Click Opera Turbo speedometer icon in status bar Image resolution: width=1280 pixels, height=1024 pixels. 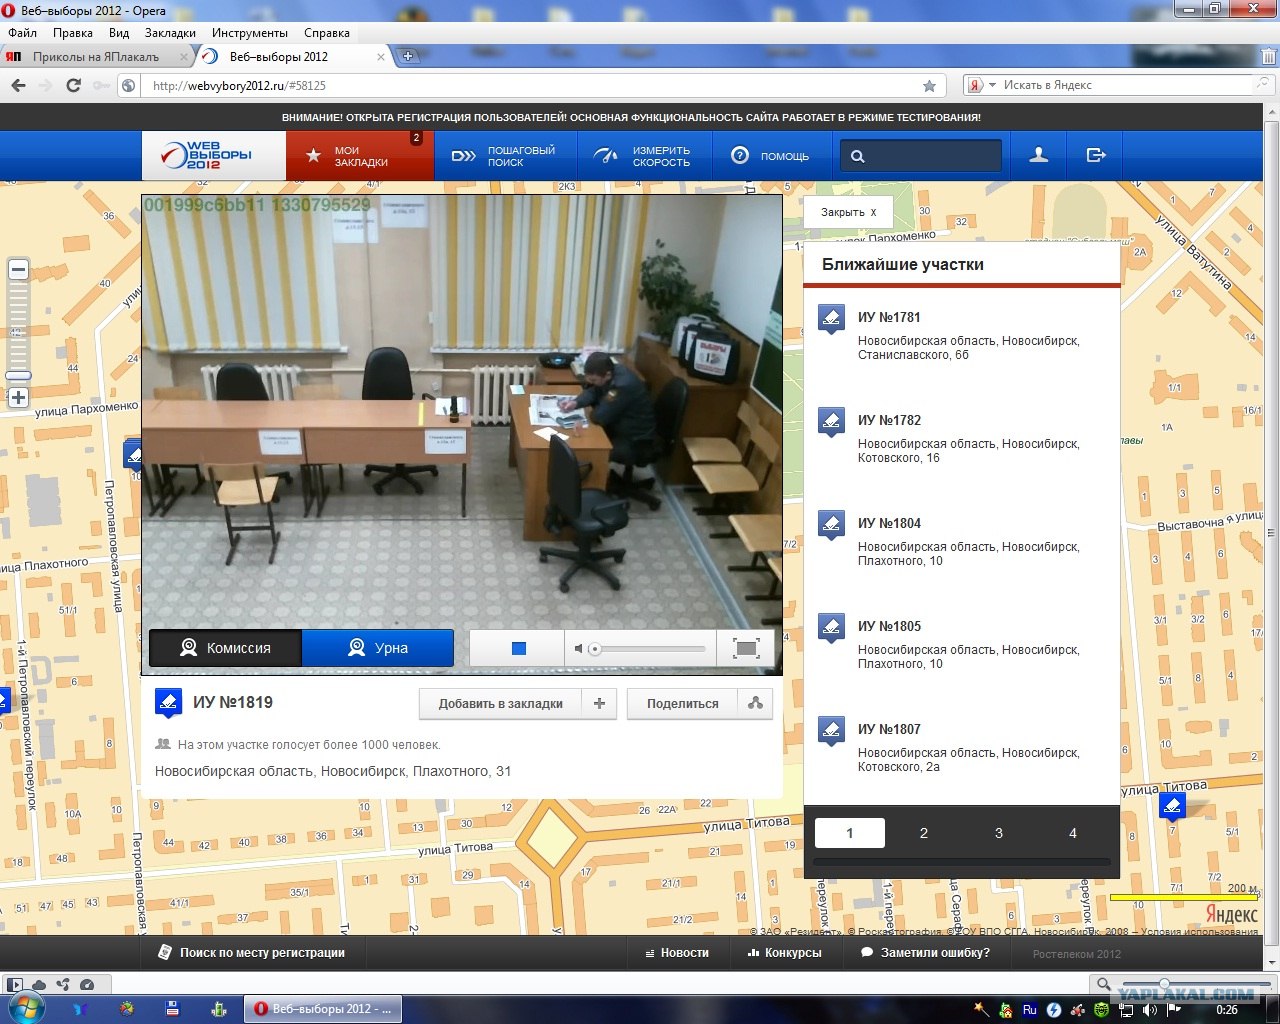87,985
